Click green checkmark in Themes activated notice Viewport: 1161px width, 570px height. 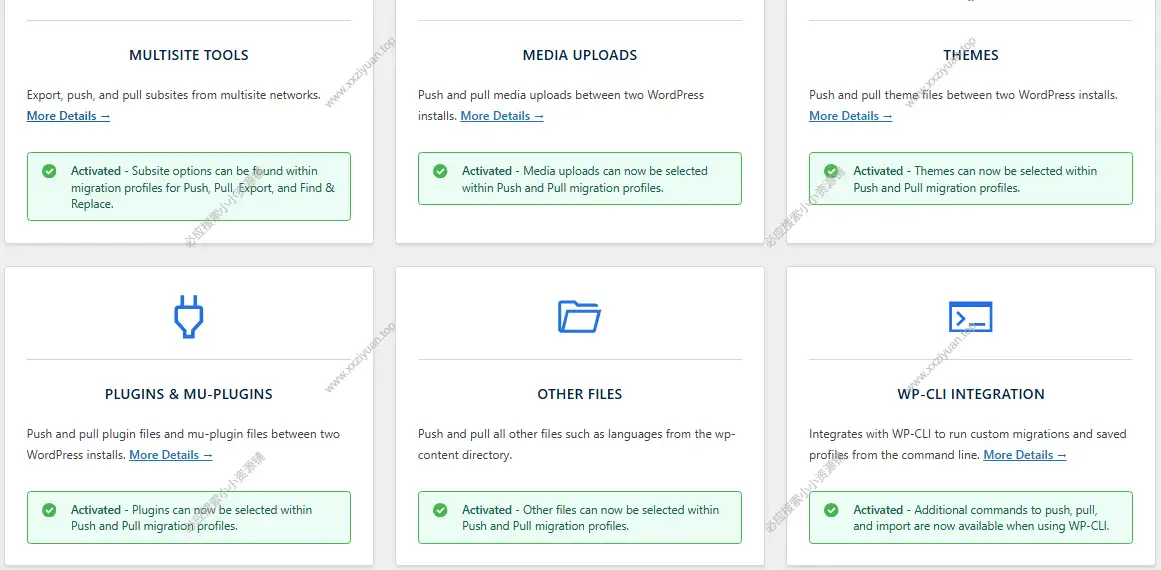(x=831, y=171)
